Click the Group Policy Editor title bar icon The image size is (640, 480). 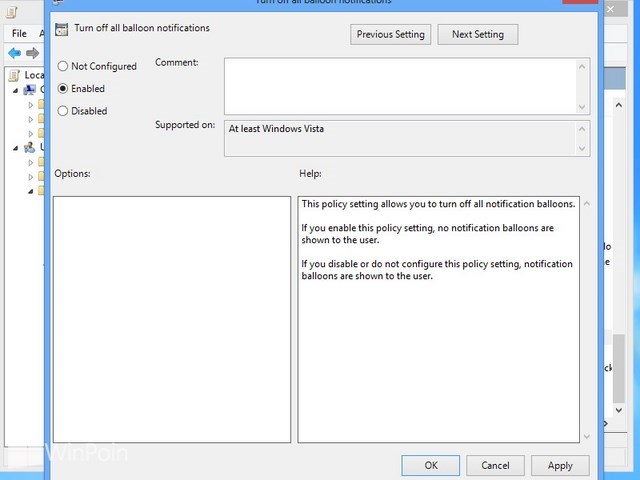(12, 12)
